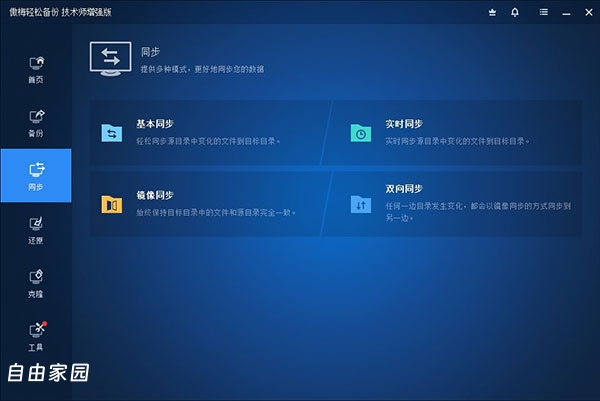The image size is (600, 401).
Task: Minimize the application window
Action: click(566, 13)
